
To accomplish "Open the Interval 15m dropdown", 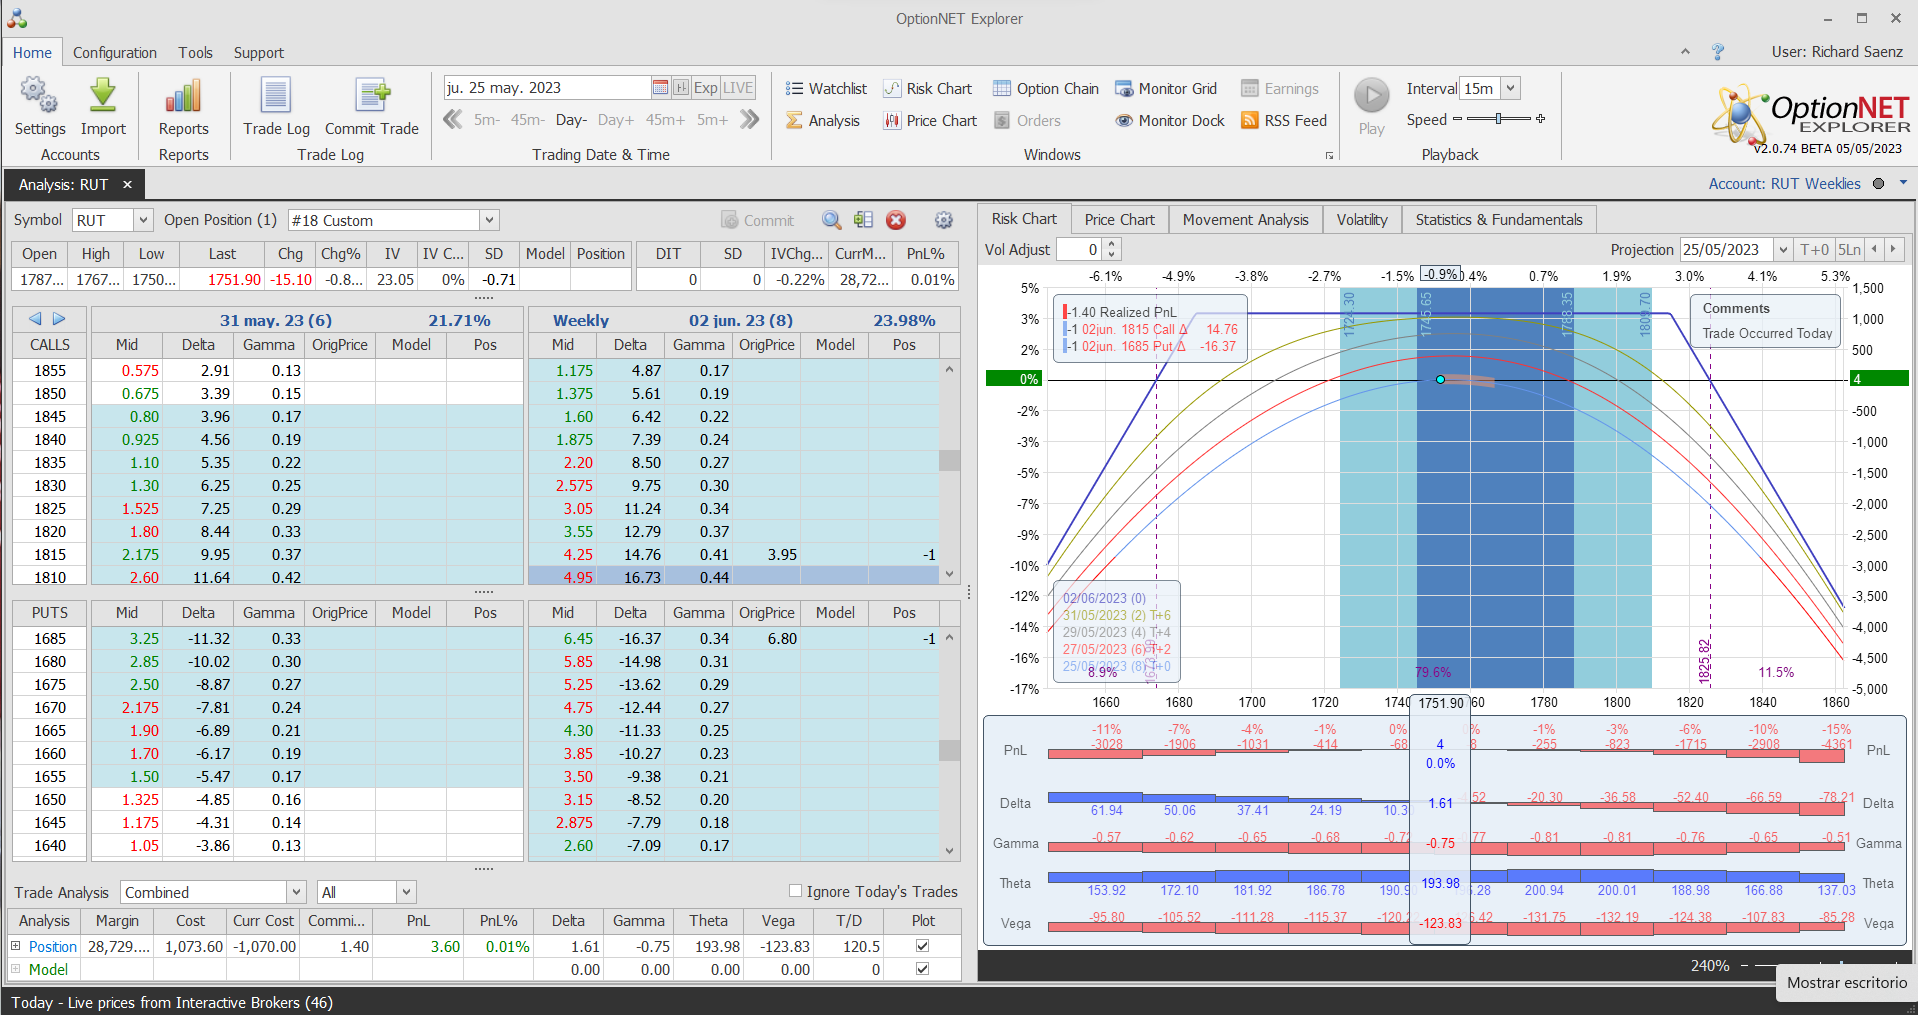I will click(x=1511, y=88).
